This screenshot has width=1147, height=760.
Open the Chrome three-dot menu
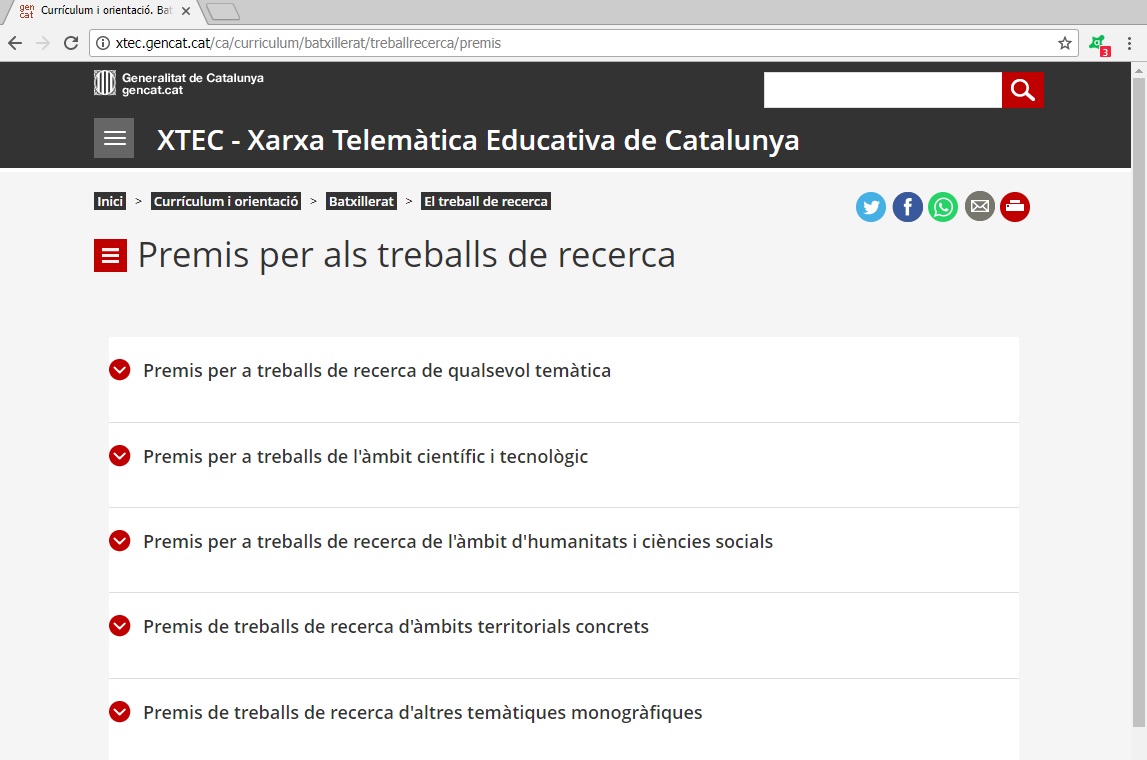pyautogui.click(x=1129, y=43)
